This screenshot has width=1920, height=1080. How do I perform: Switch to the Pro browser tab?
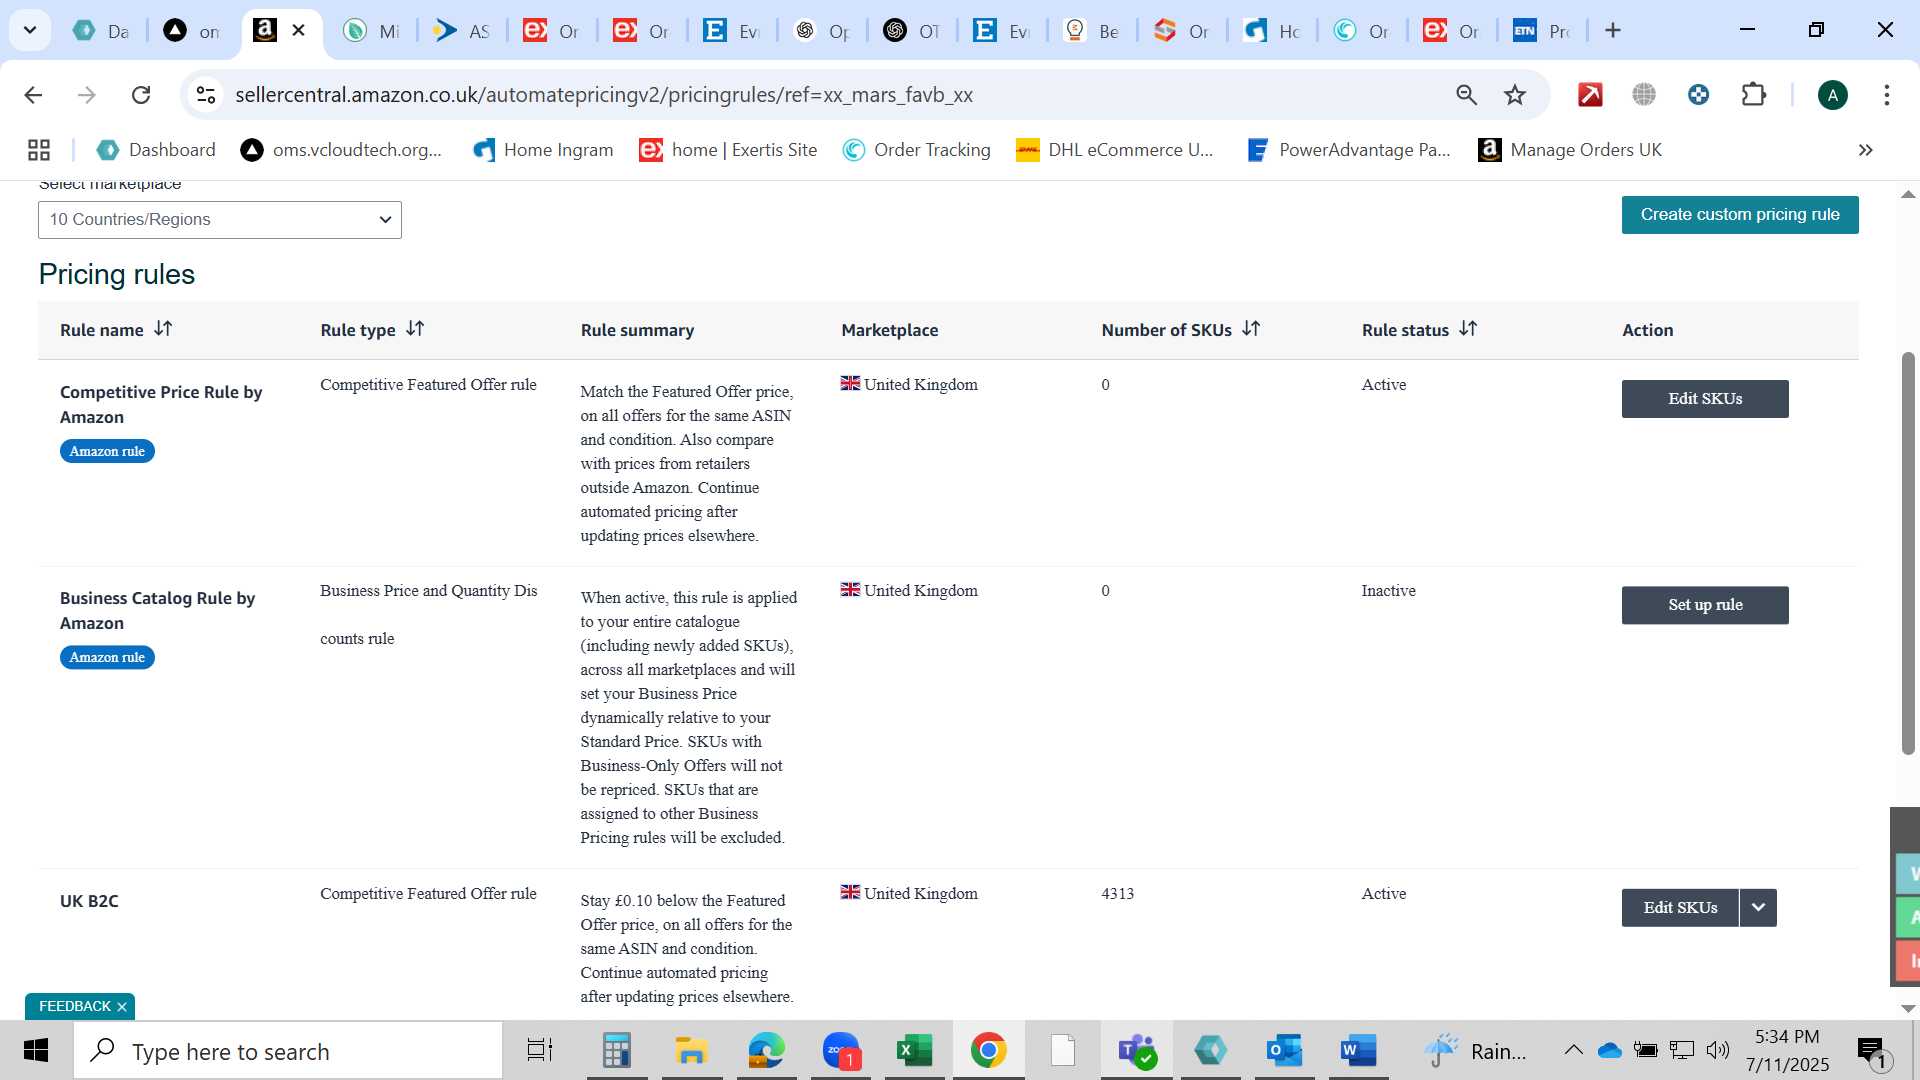pos(1542,30)
